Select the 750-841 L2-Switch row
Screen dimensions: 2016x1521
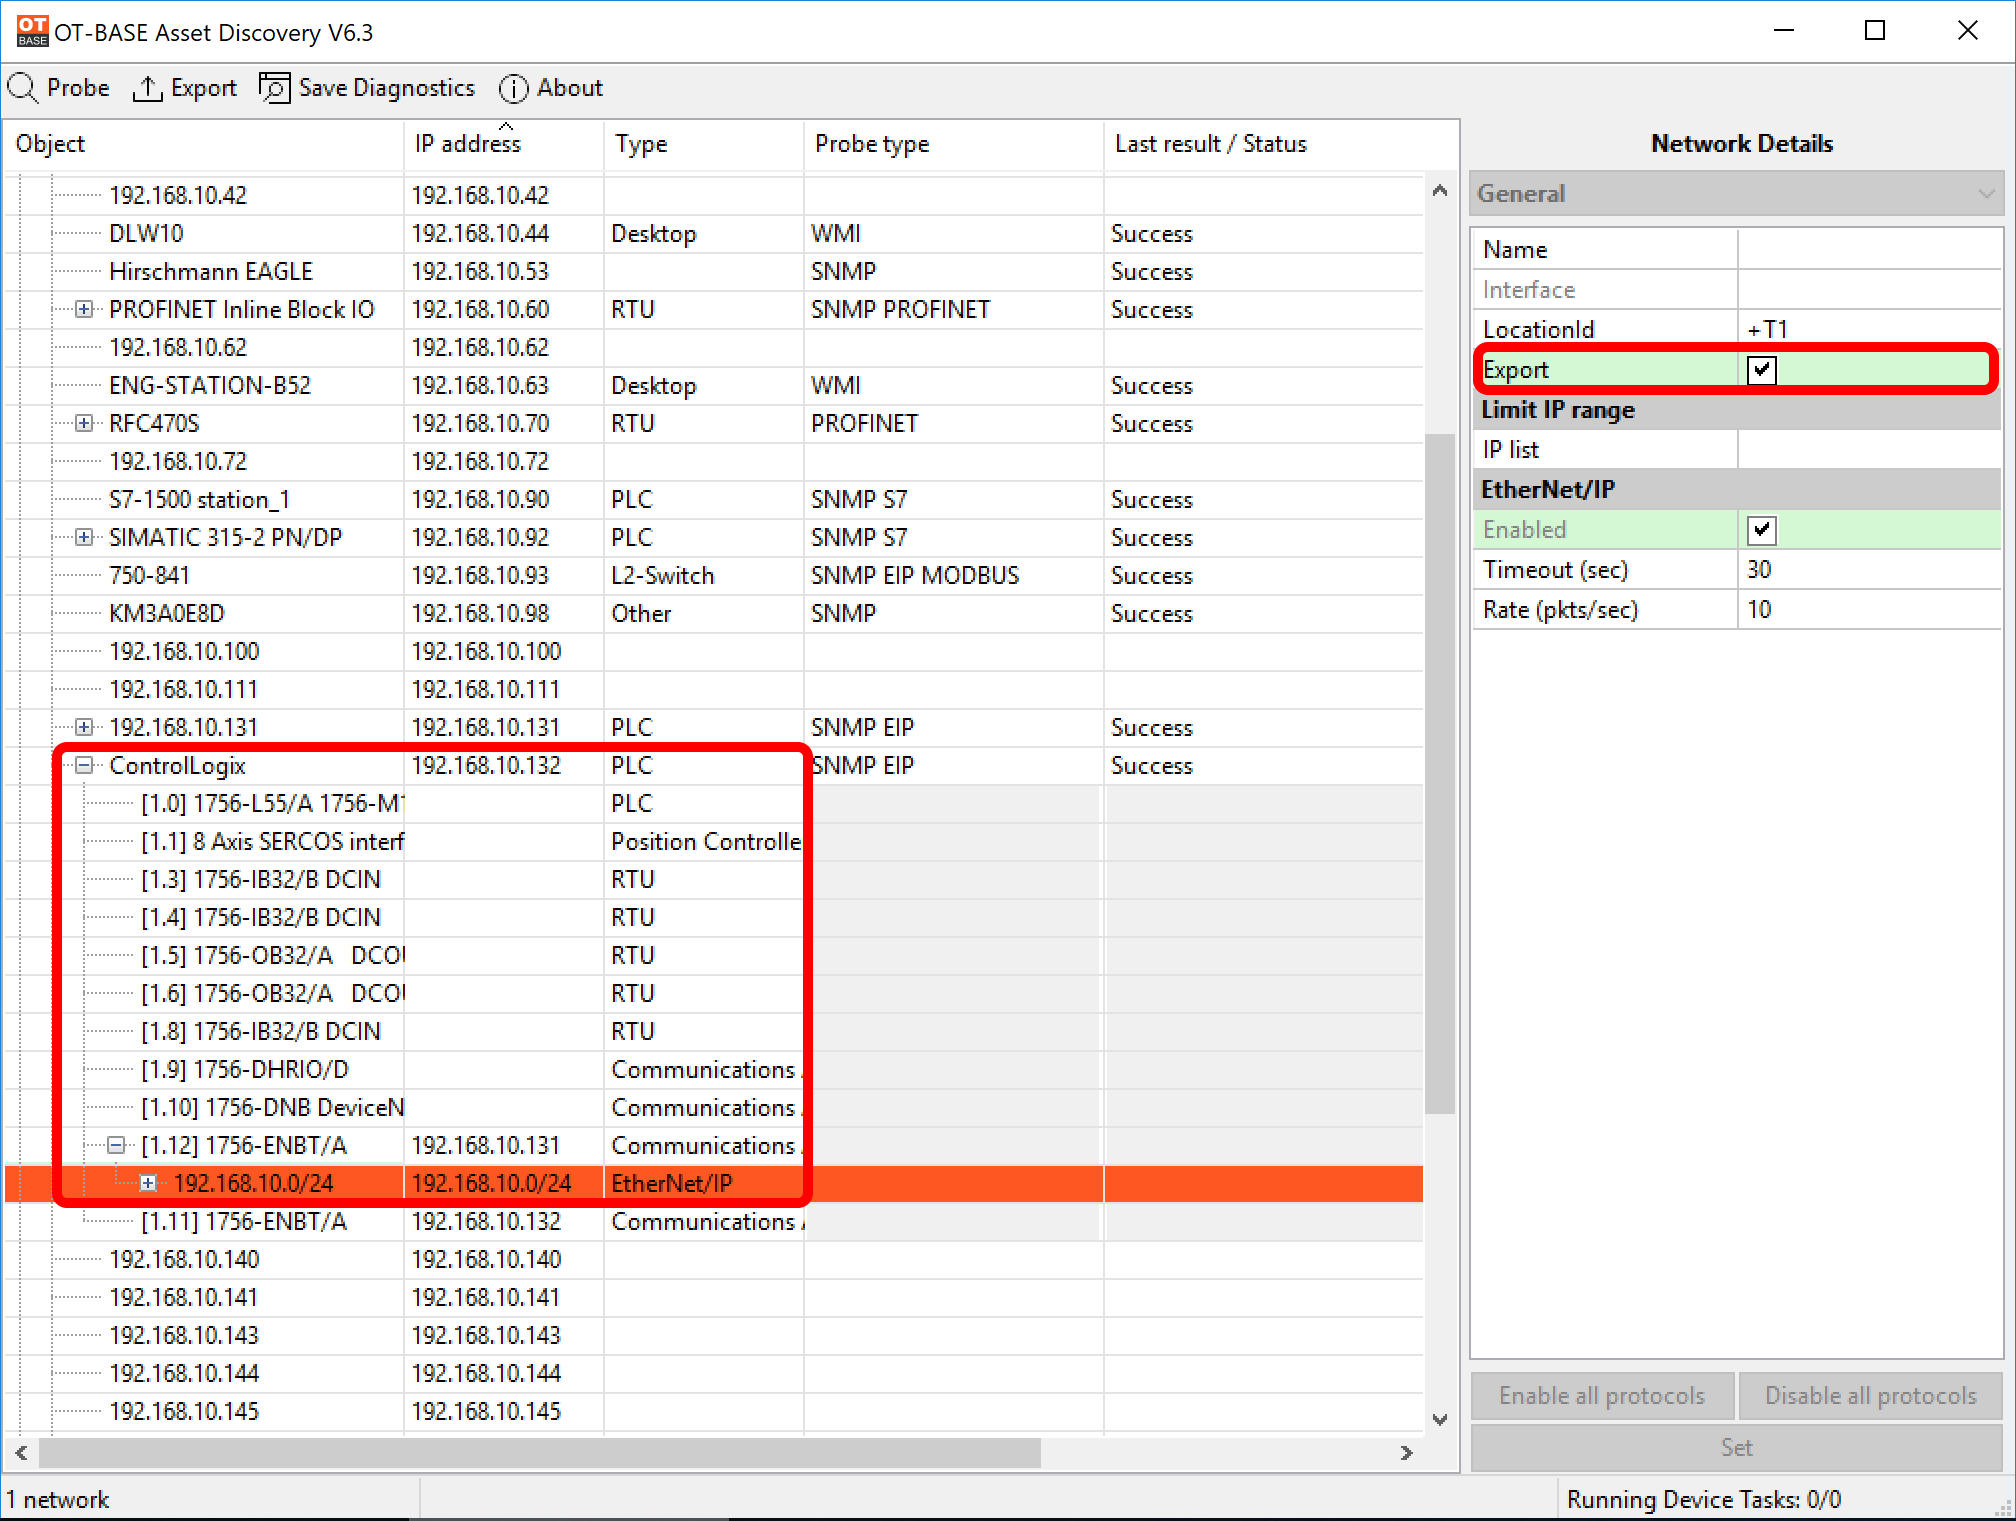coord(714,576)
